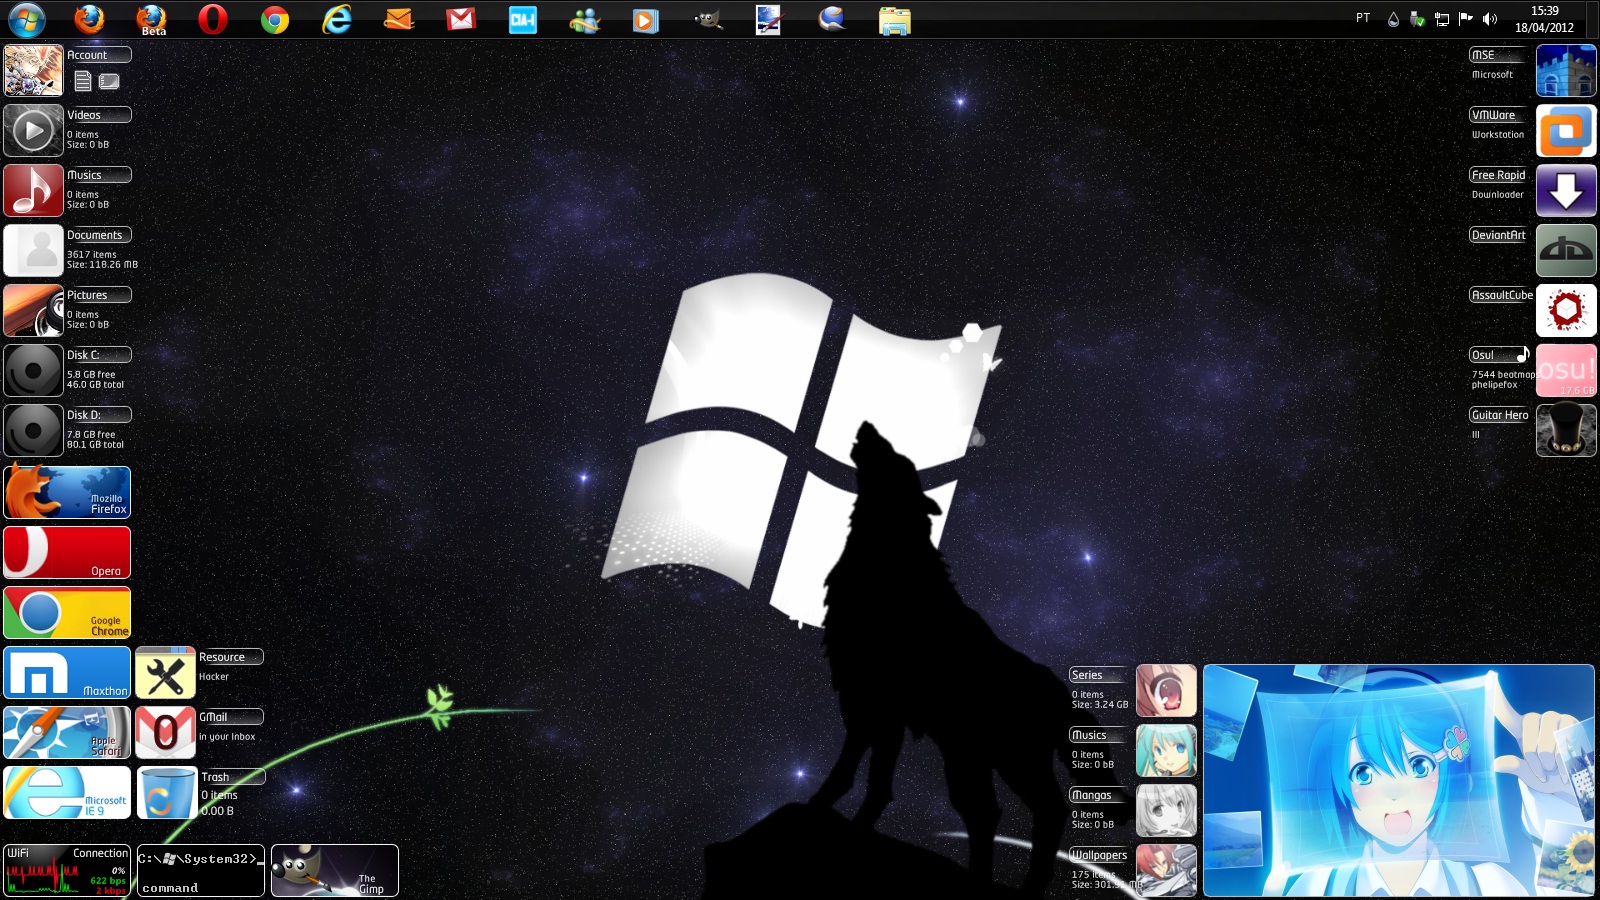Launch the Microsoft IE 9 tile
The width and height of the screenshot is (1600, 900).
[67, 792]
